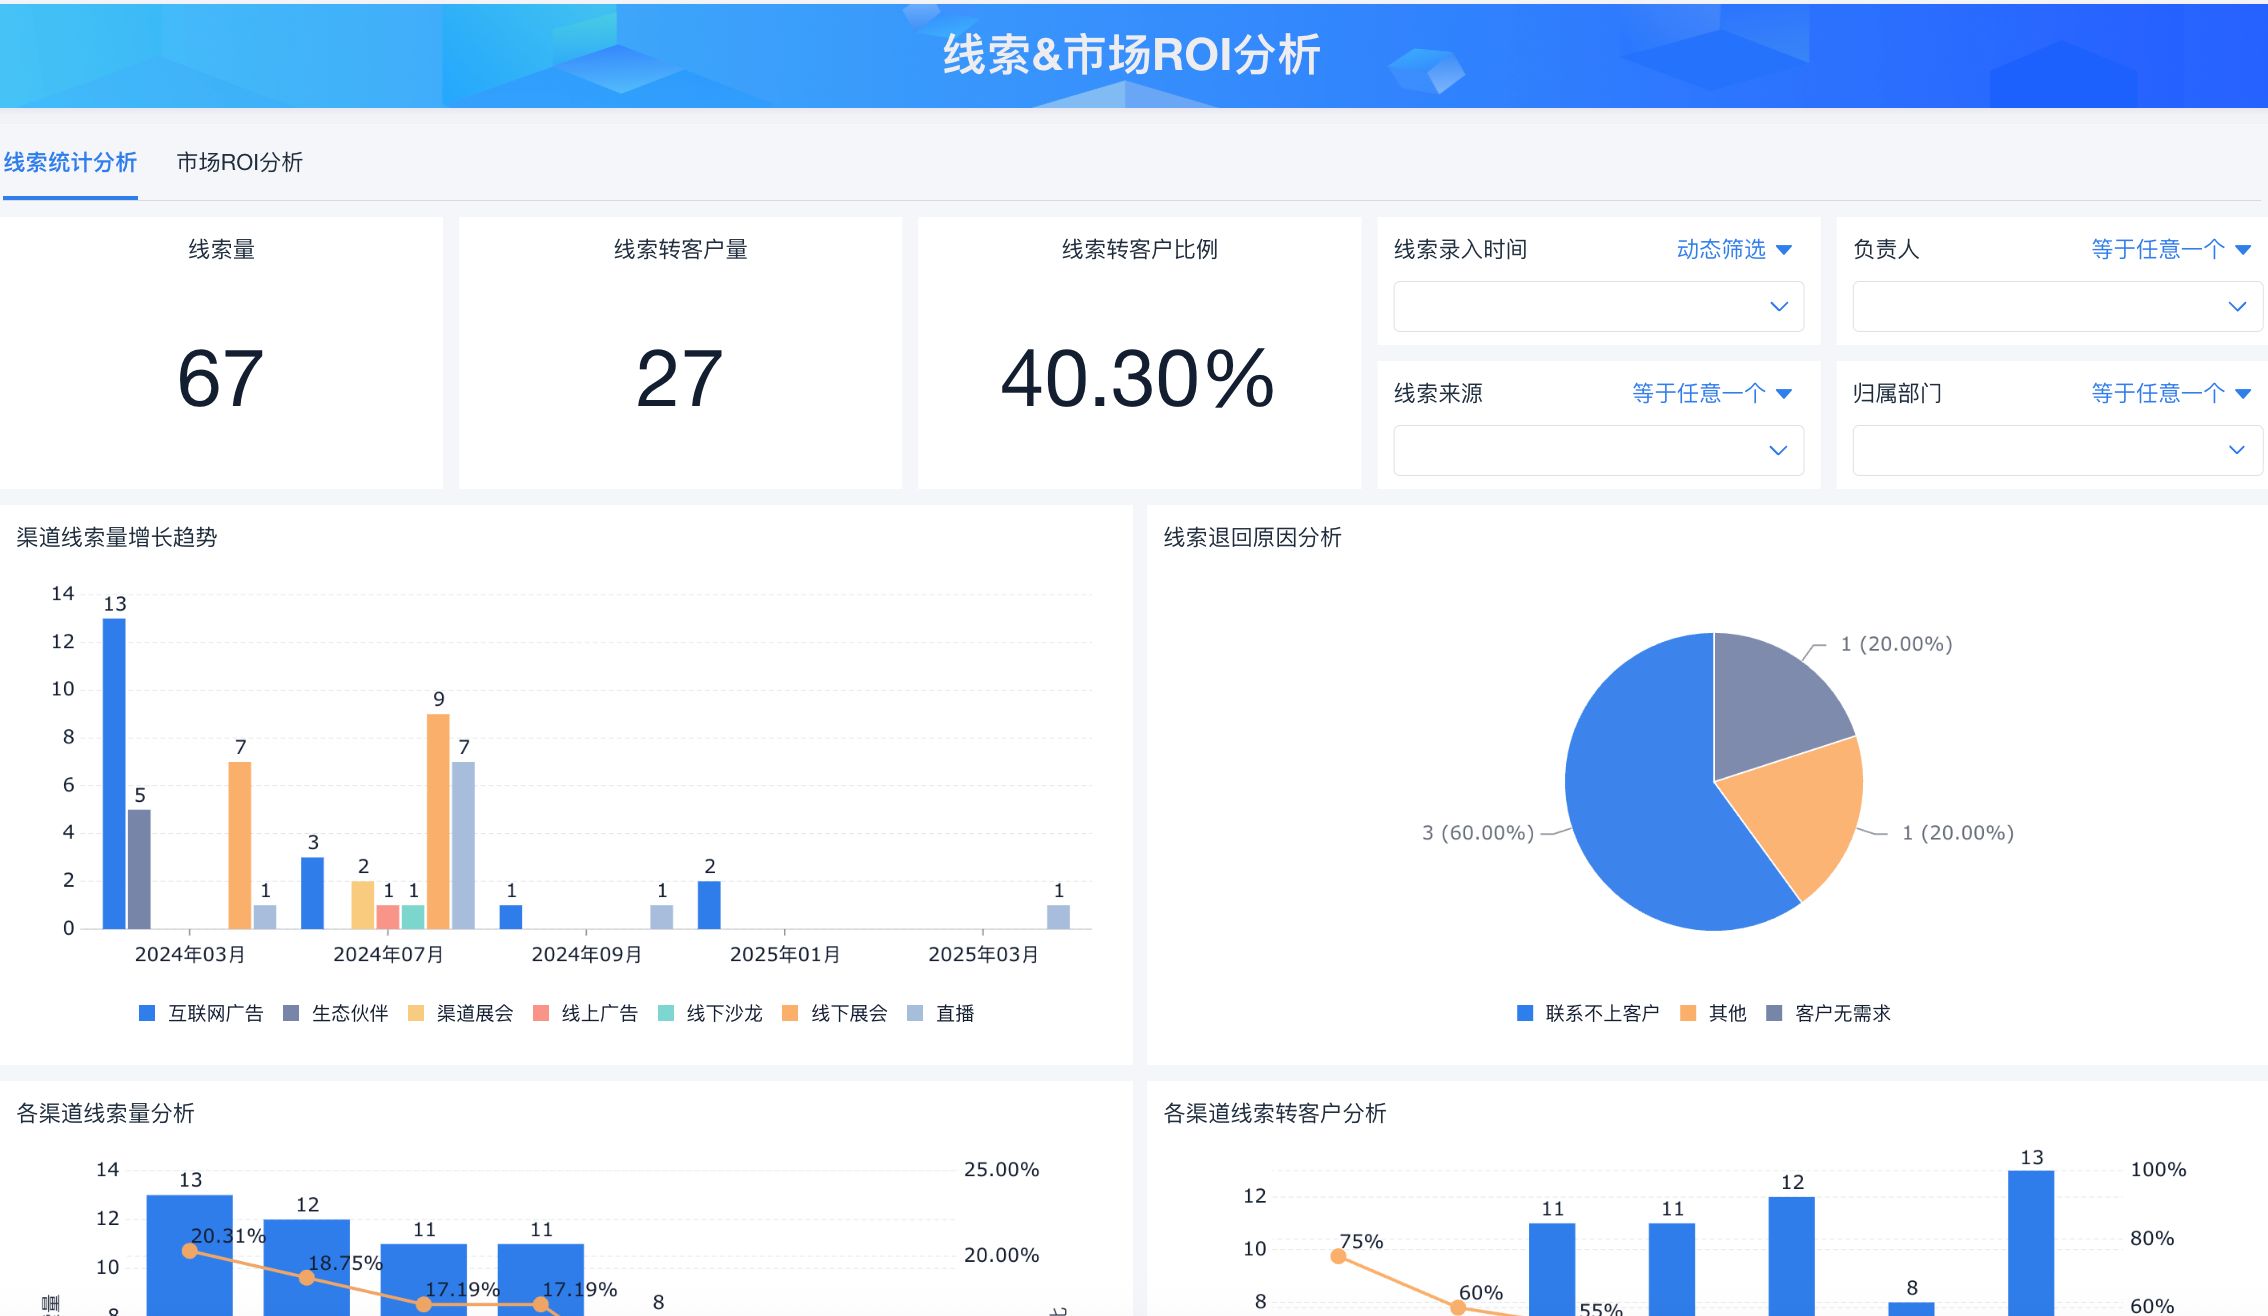Viewport: 2268px width, 1316px height.
Task: Toggle 线上广告 legend marker
Action: [x=541, y=1013]
